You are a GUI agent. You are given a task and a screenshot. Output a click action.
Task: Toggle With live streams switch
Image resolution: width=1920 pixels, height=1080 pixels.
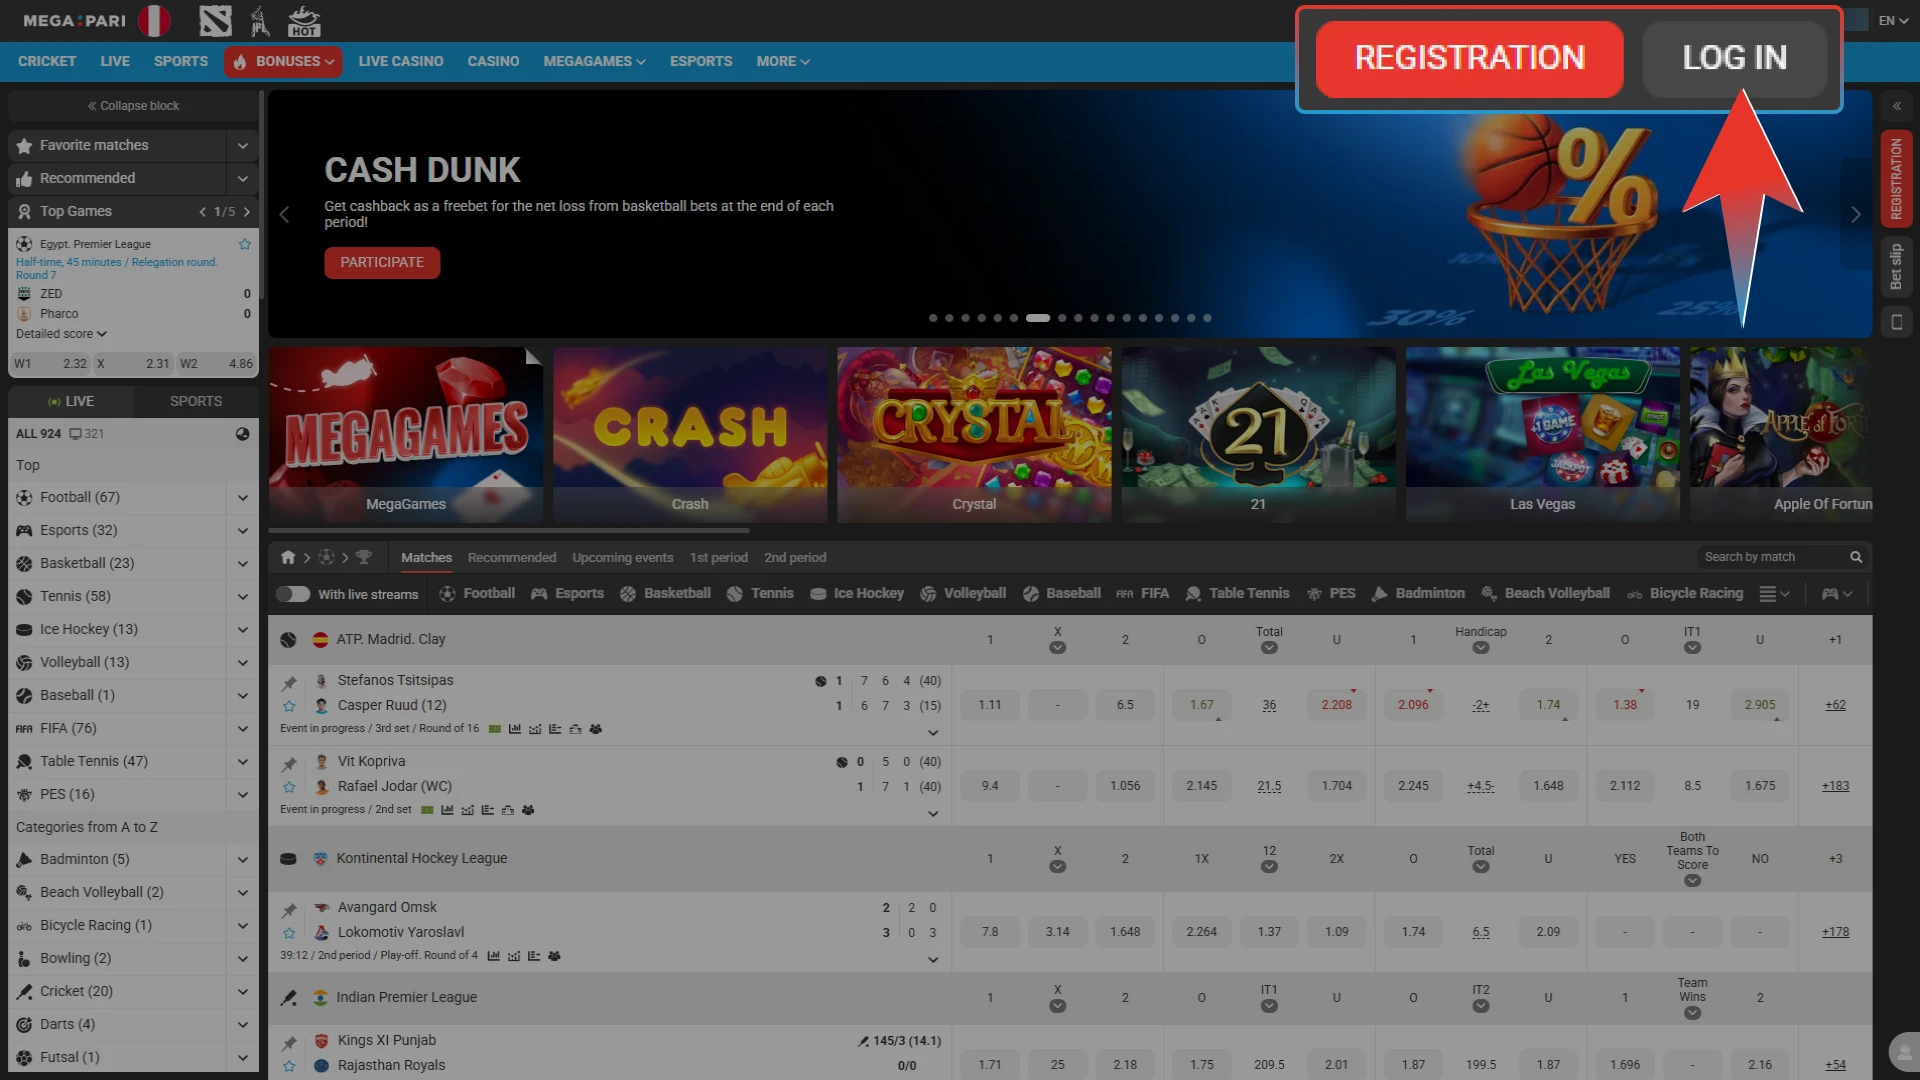pyautogui.click(x=293, y=594)
